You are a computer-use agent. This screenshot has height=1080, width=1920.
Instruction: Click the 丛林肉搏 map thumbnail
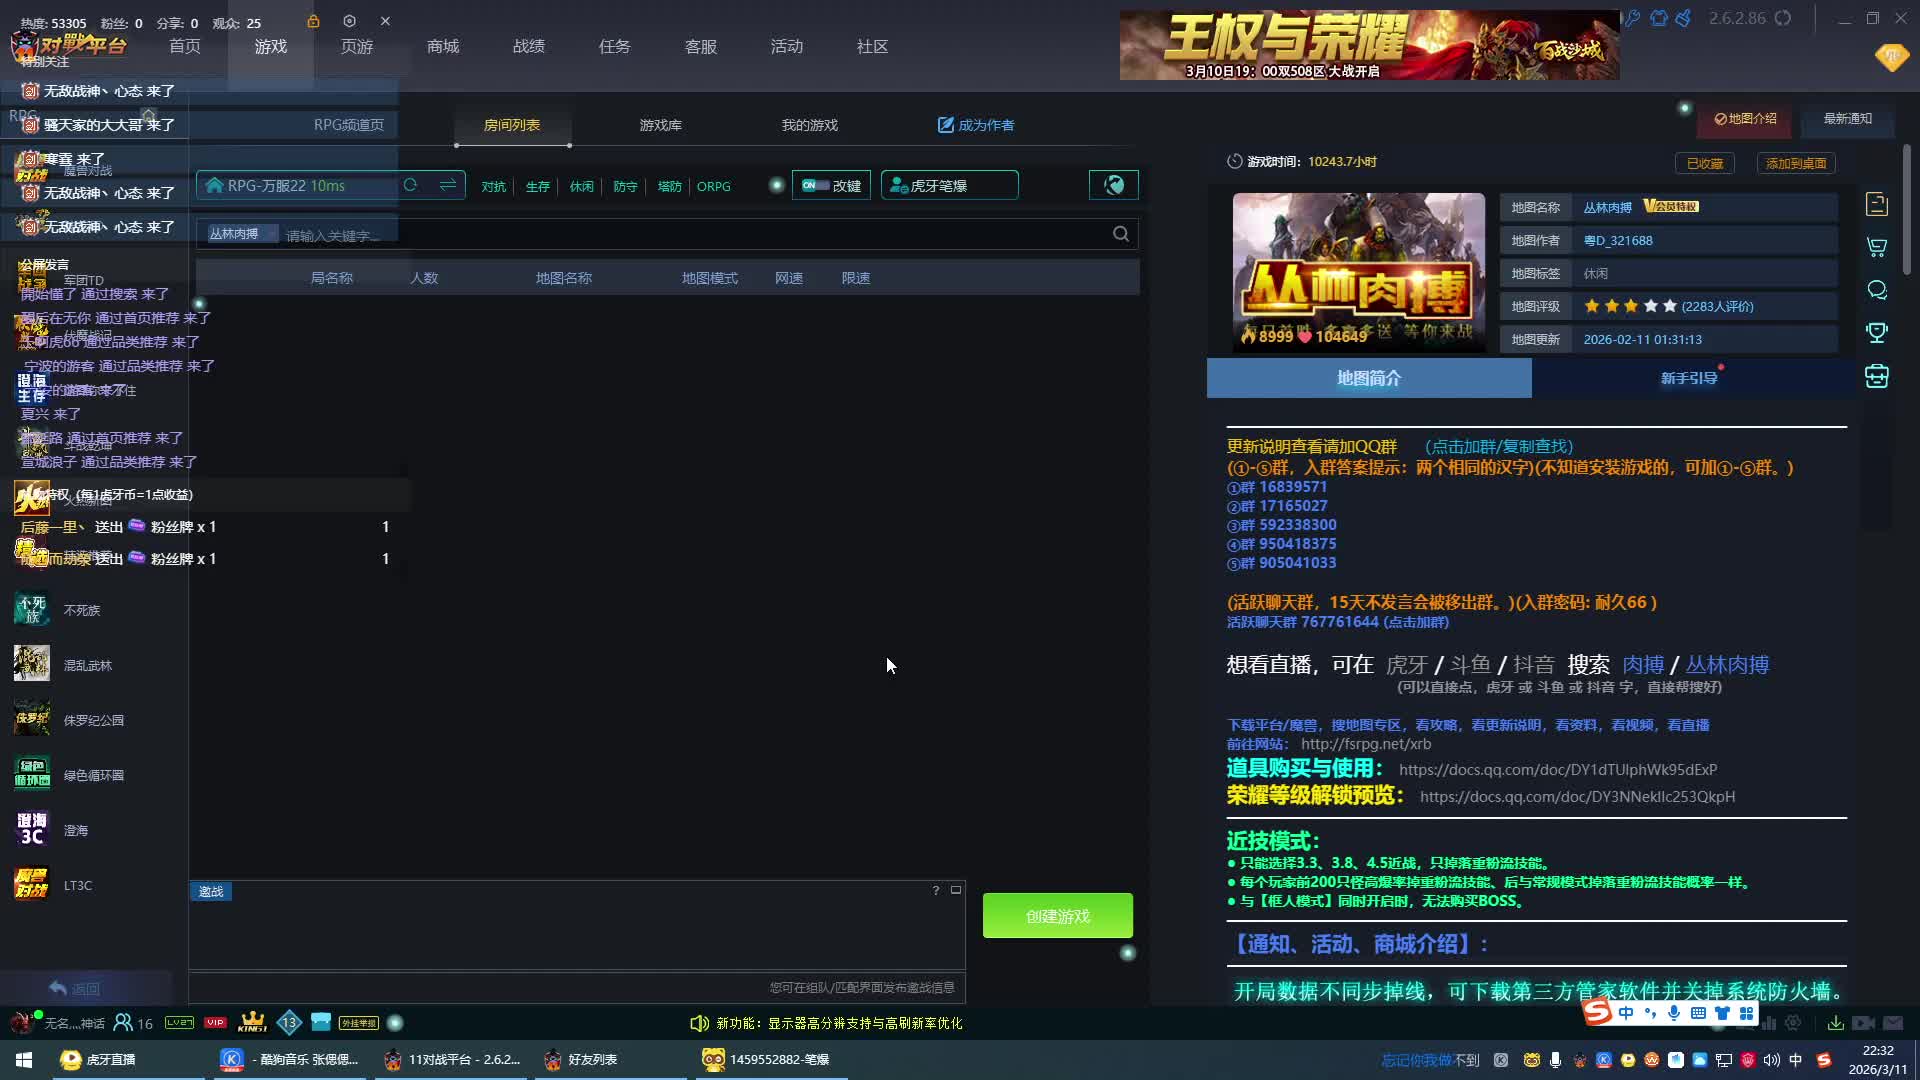pyautogui.click(x=1358, y=272)
